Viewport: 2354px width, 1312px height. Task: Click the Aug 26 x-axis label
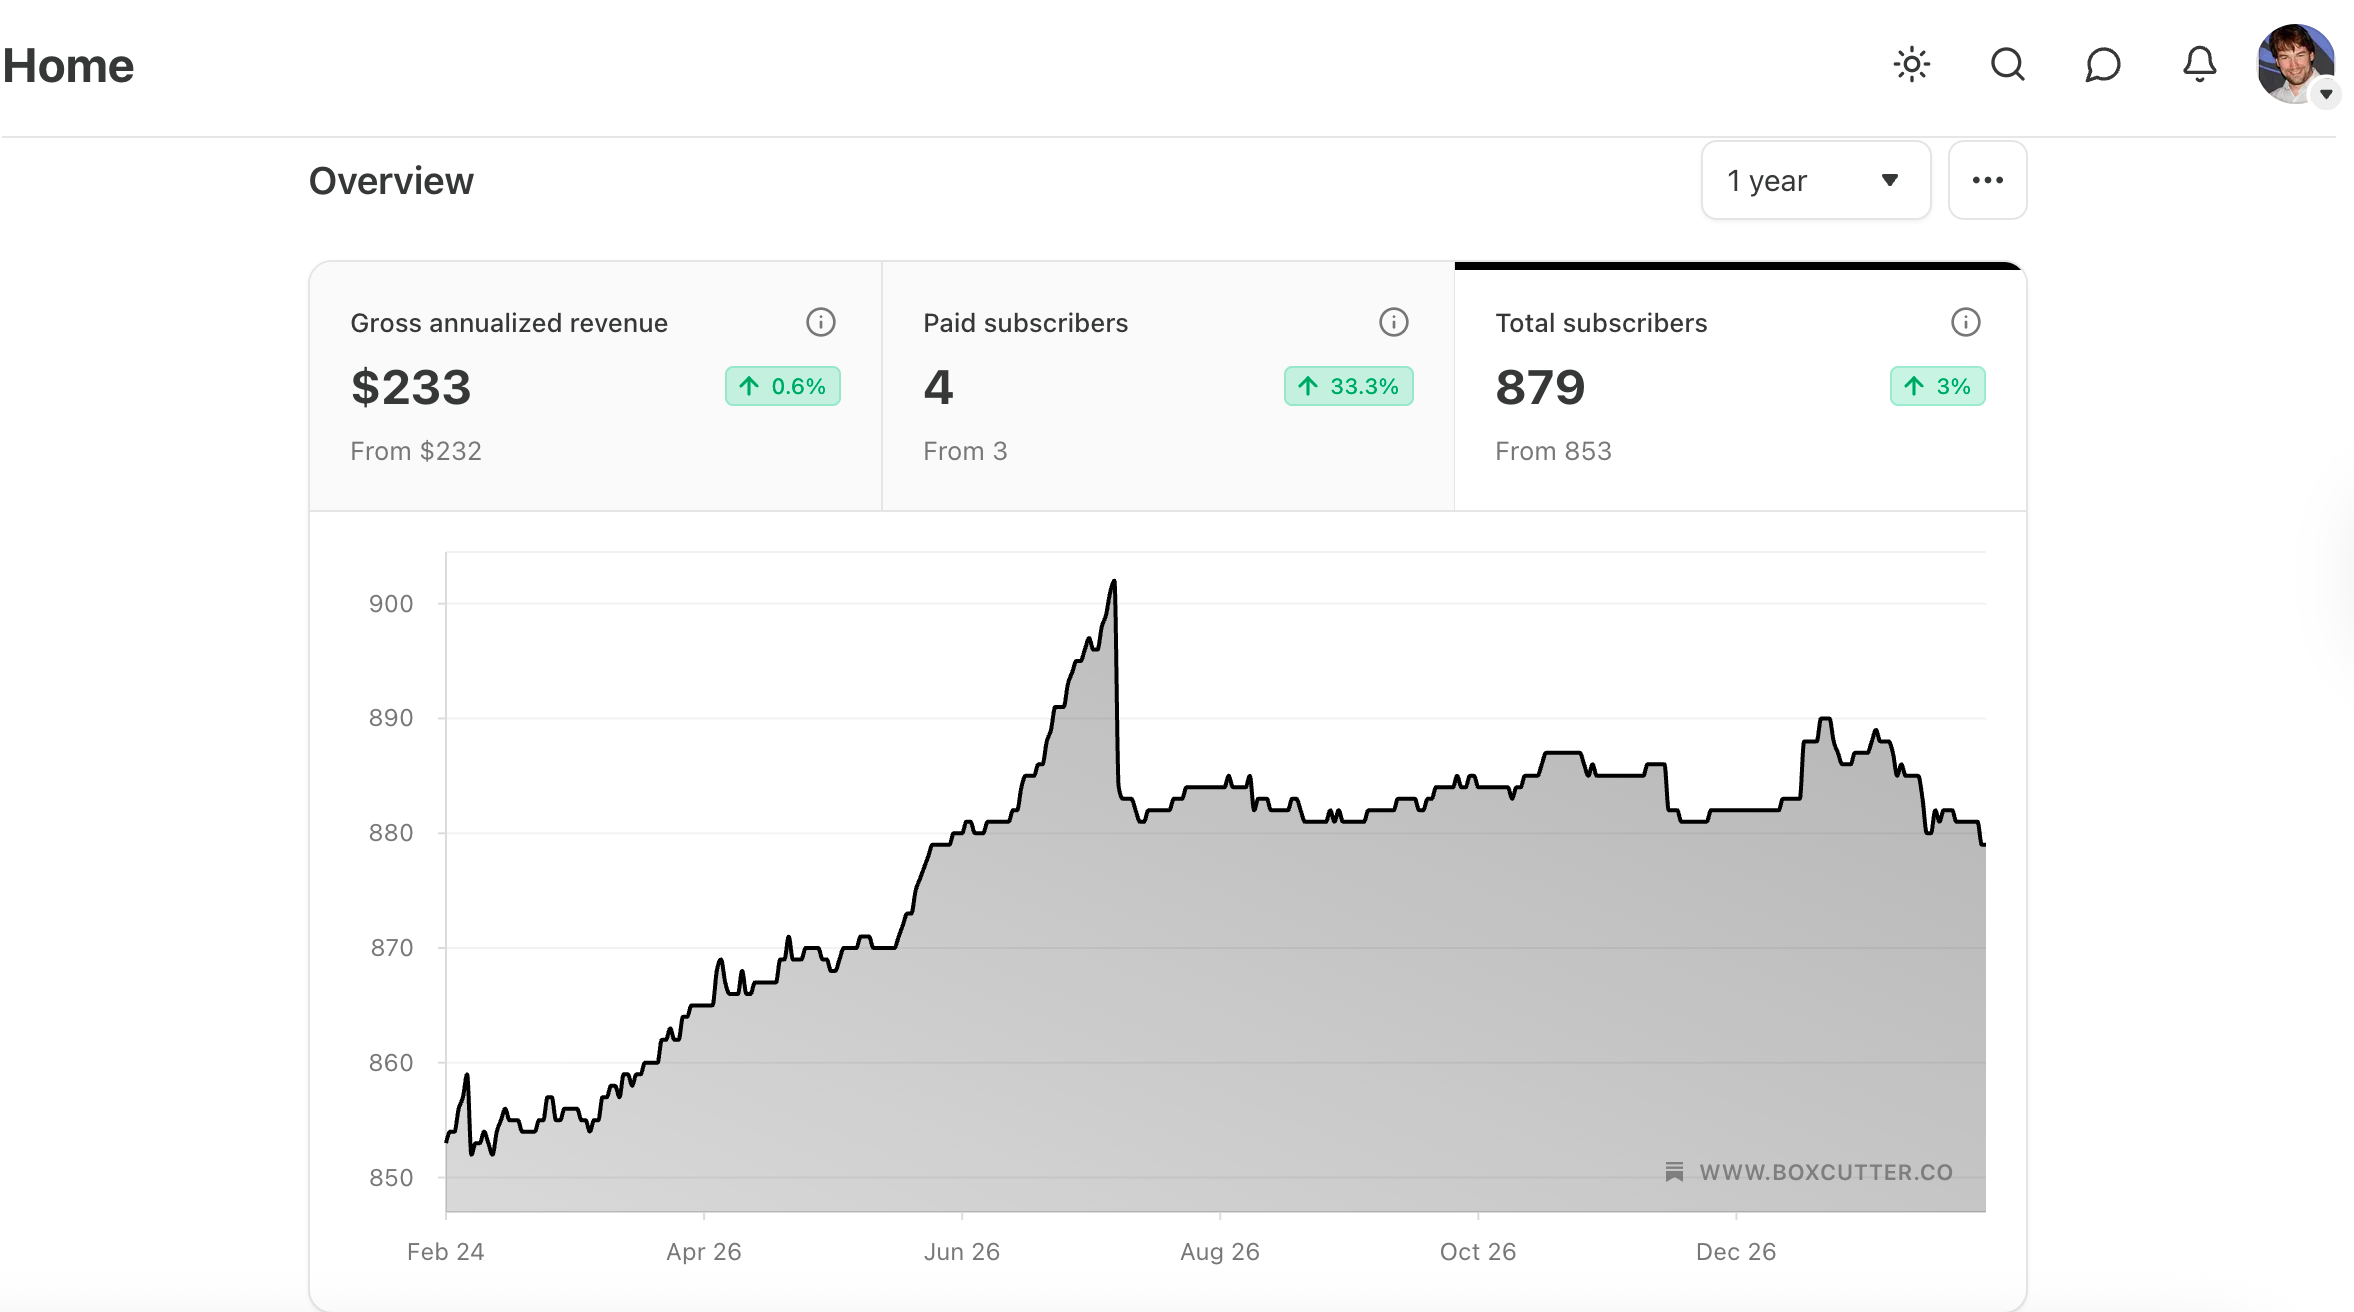(x=1219, y=1251)
